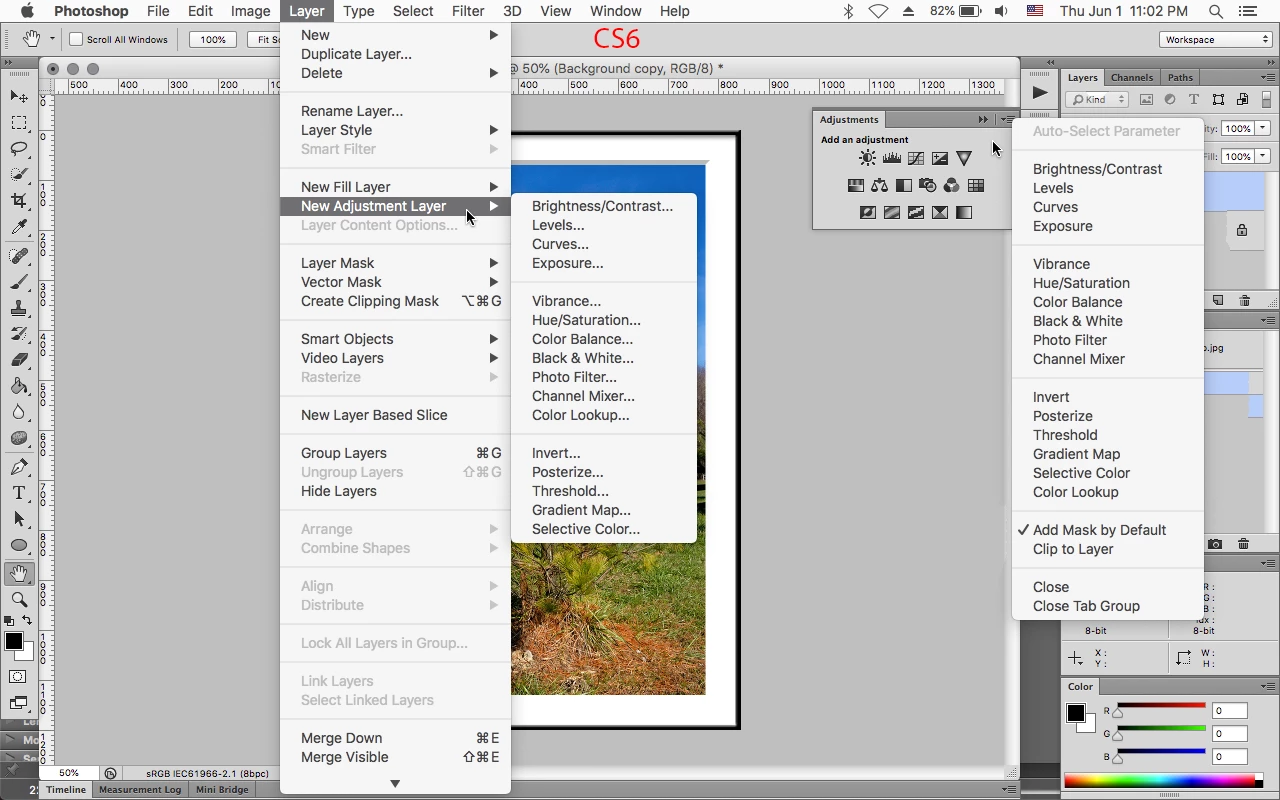1280x800 pixels.
Task: Click the R value field showing 0
Action: tap(1229, 711)
